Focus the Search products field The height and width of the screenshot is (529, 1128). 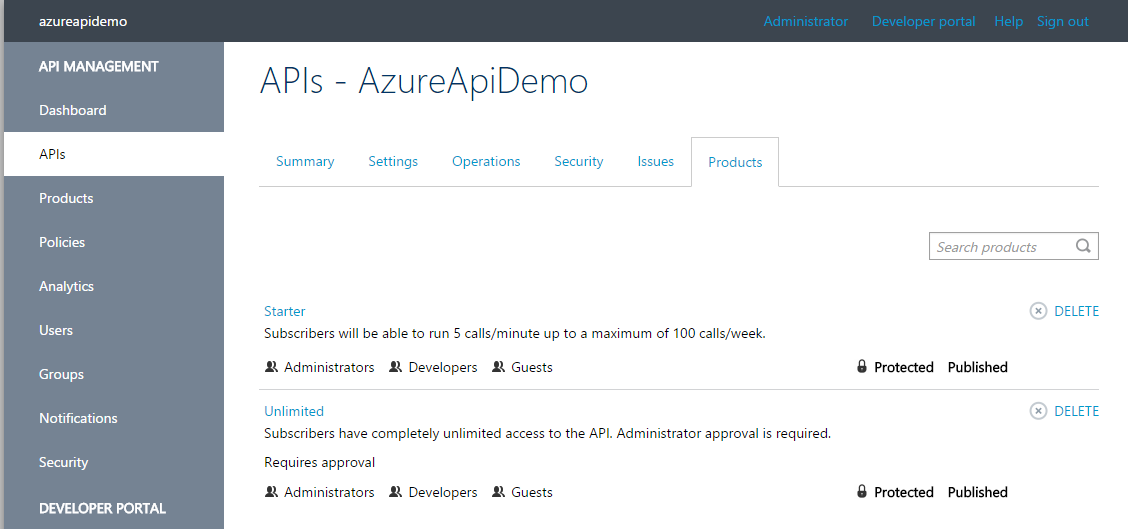[x=1014, y=246]
